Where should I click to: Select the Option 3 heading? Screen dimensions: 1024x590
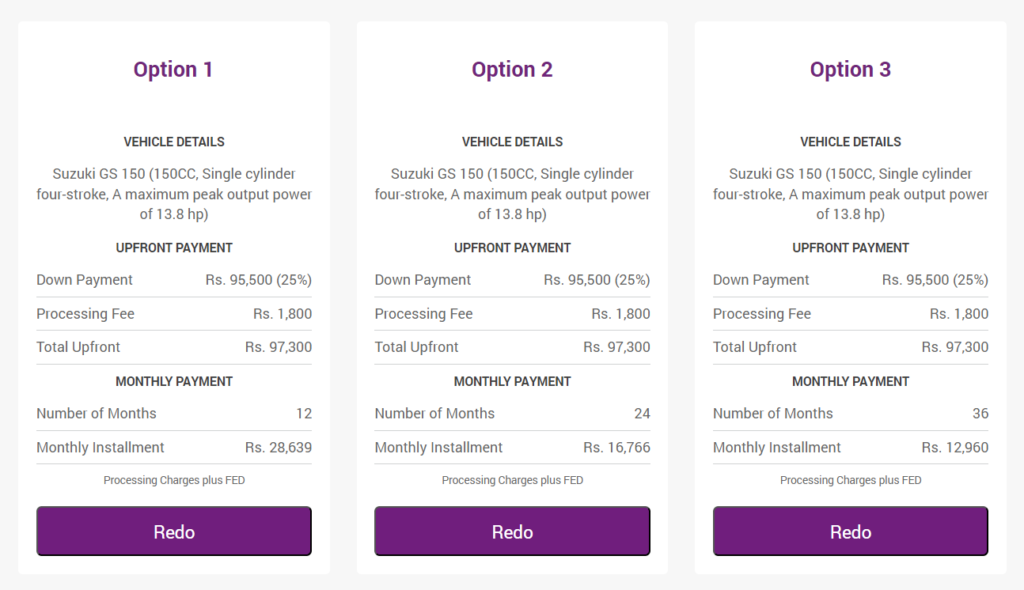[850, 69]
